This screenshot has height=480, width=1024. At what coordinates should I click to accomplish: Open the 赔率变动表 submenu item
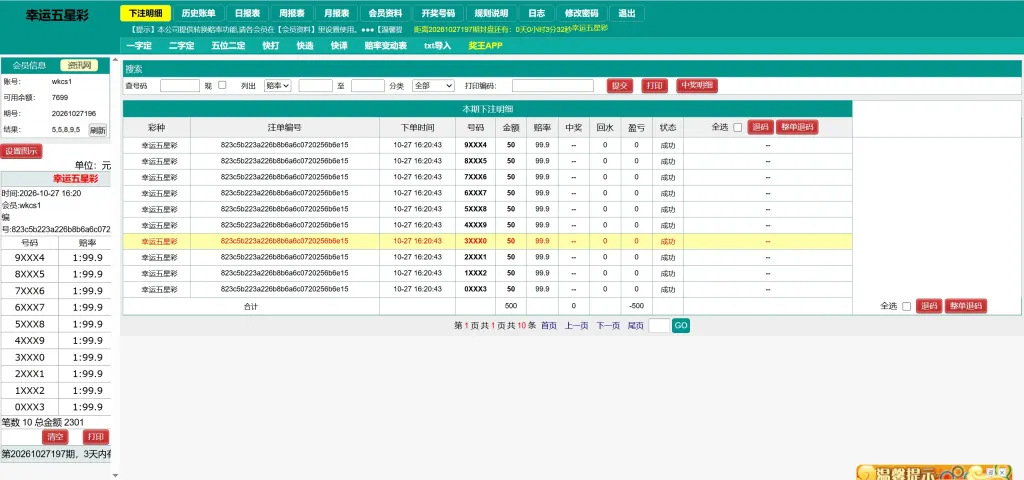coord(386,46)
